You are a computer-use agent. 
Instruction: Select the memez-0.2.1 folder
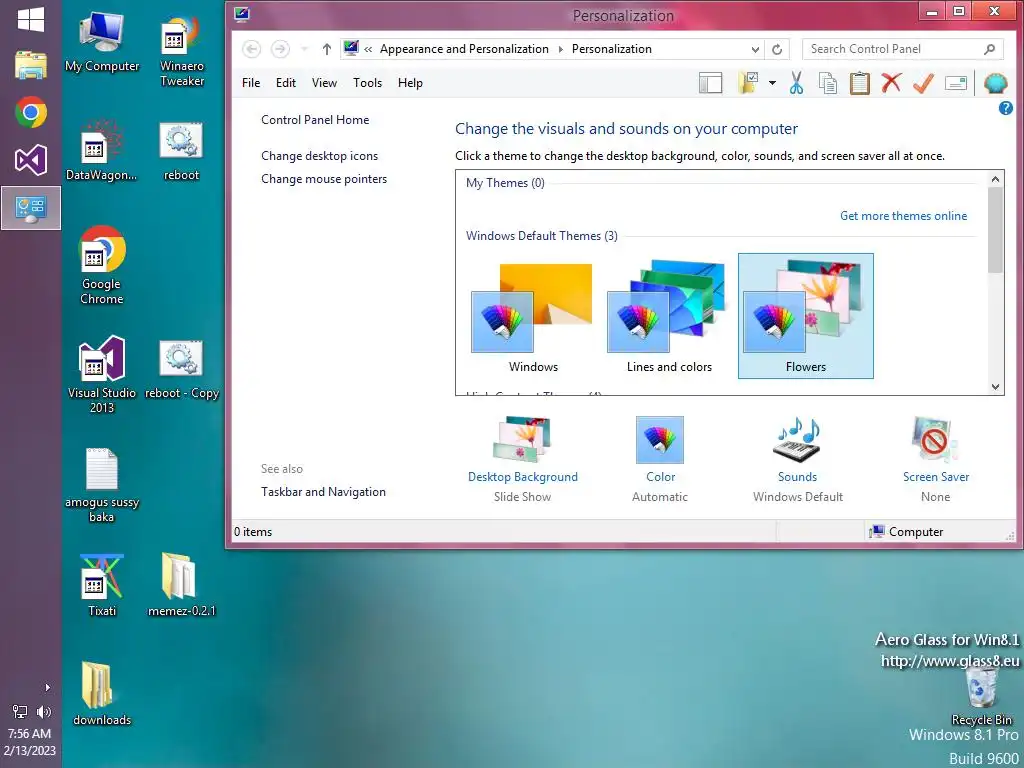pyautogui.click(x=182, y=586)
